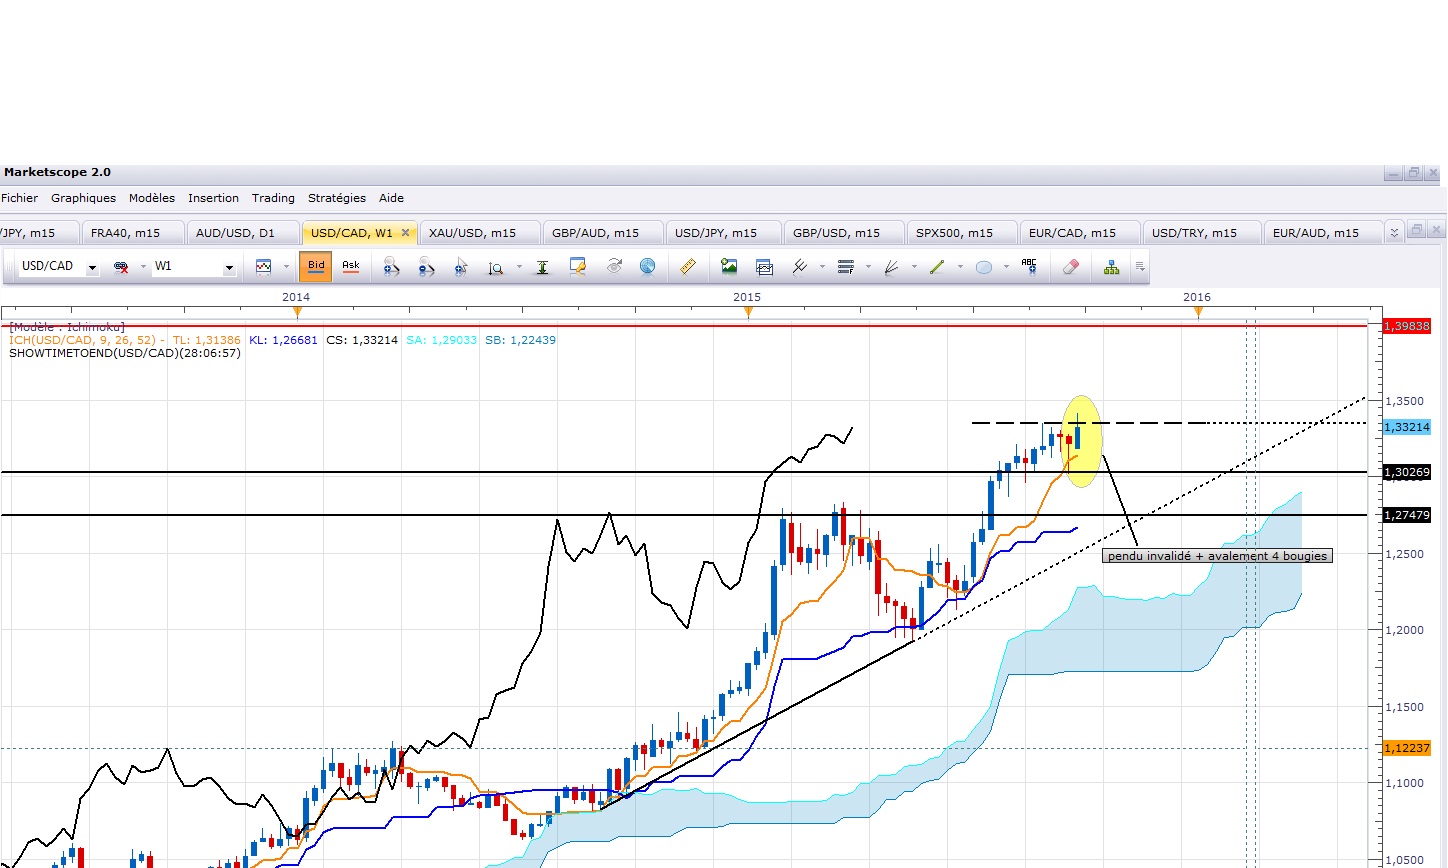The height and width of the screenshot is (868, 1448).
Task: Pick the ellipse shape drawing tool
Action: point(983,267)
